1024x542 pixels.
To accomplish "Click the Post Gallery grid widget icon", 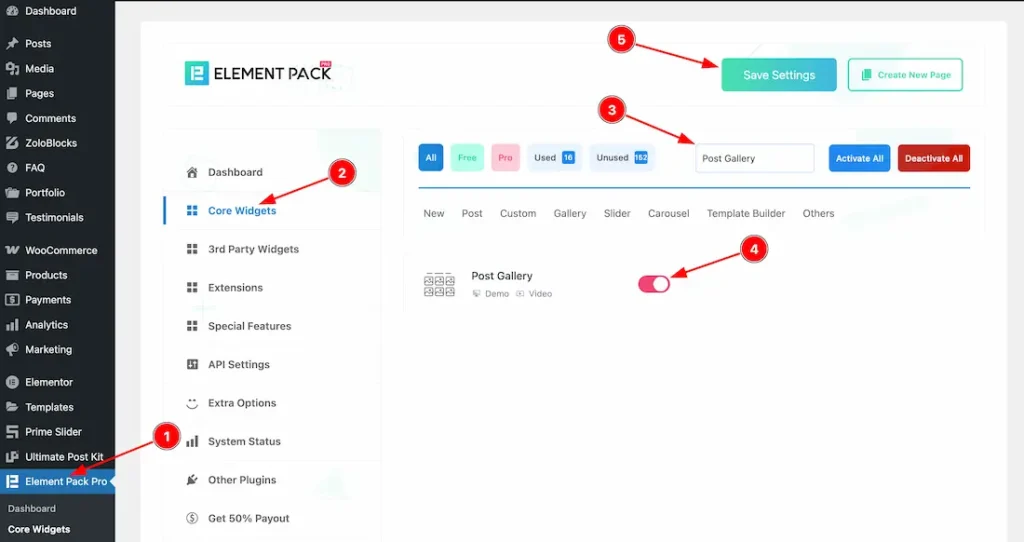I will click(439, 285).
